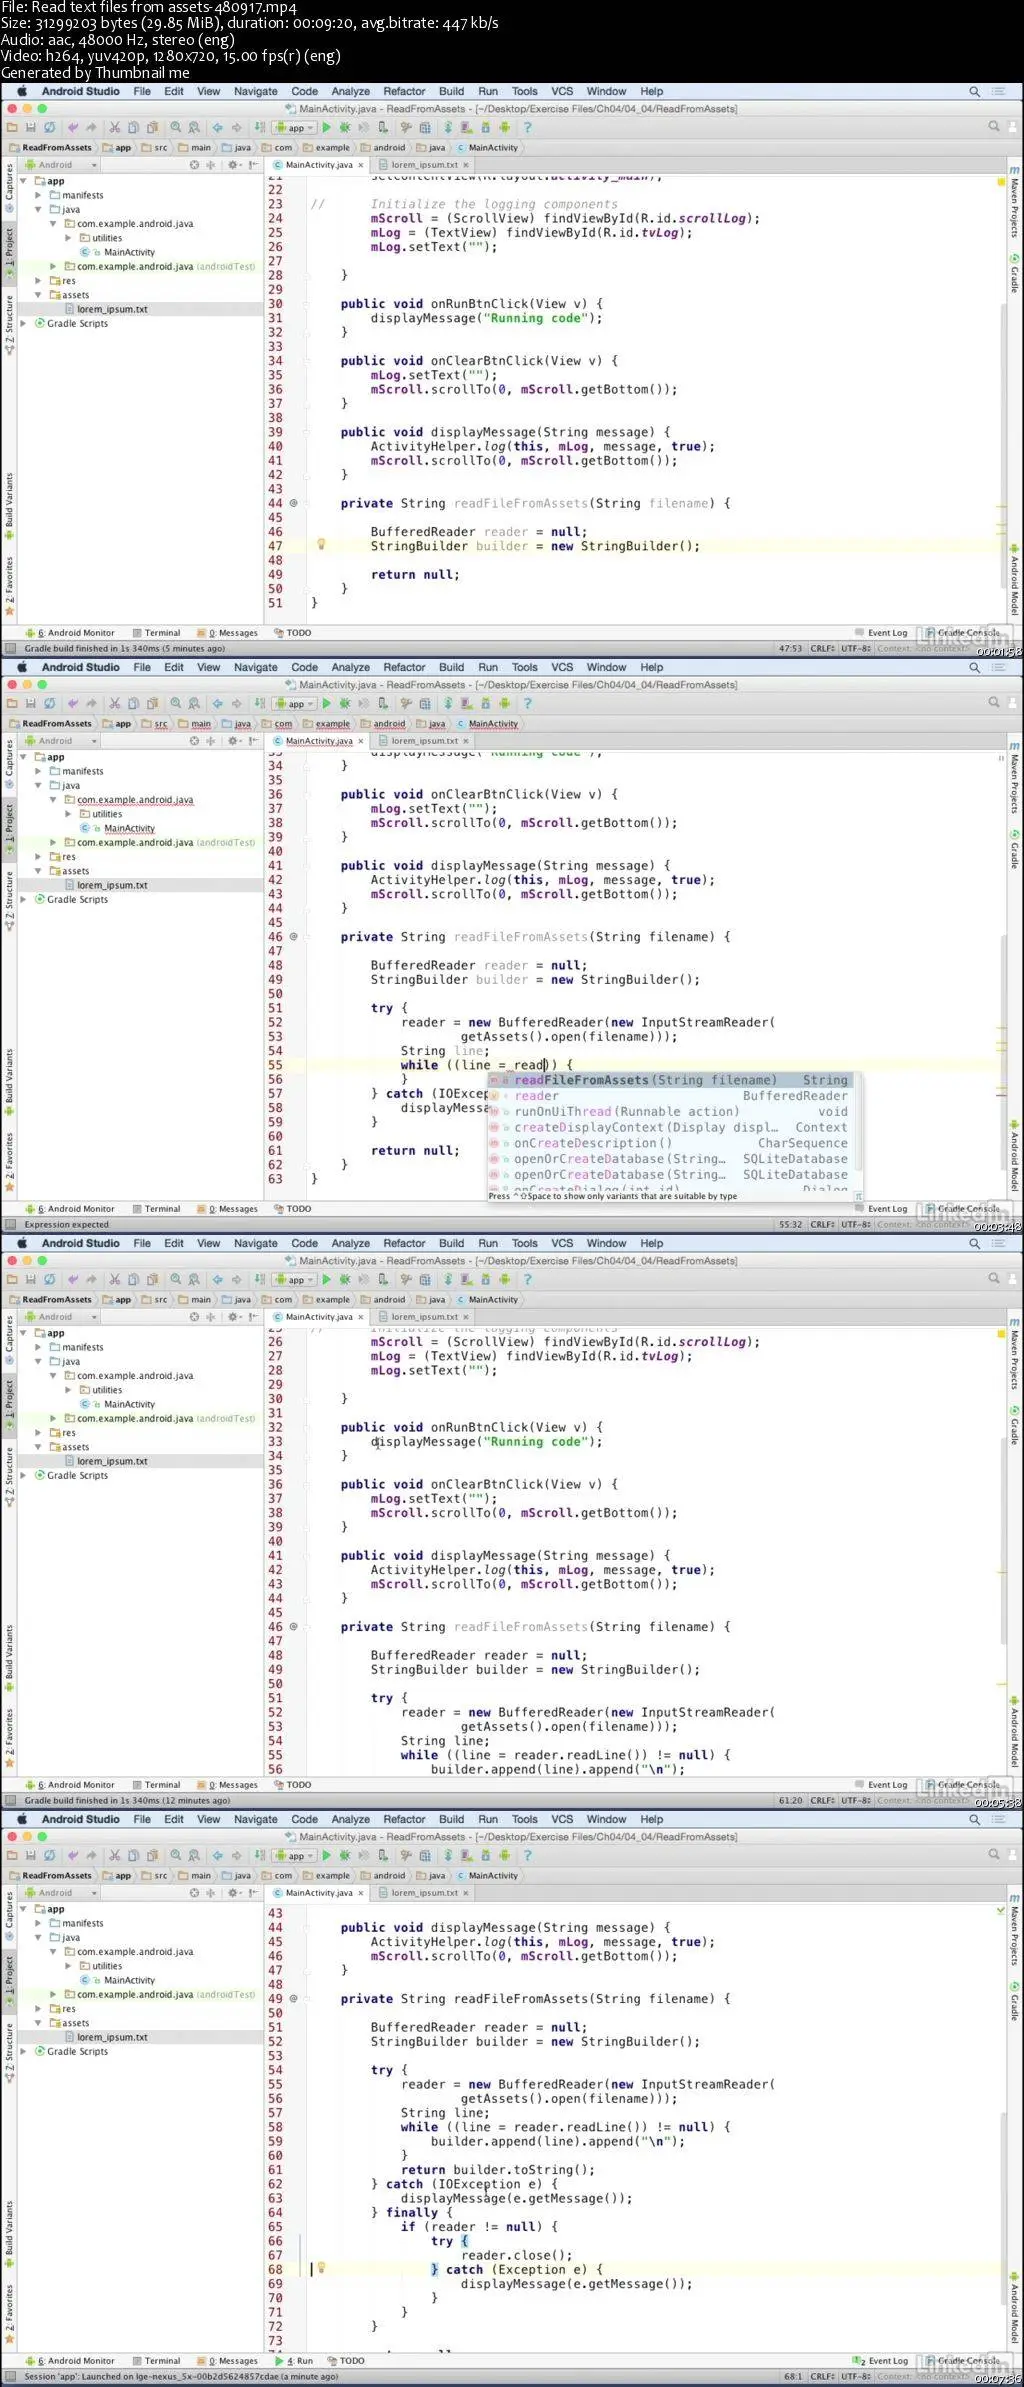Click the gutter marker beside line 46 in second frame
The width and height of the screenshot is (1024, 2387).
pyautogui.click(x=293, y=937)
